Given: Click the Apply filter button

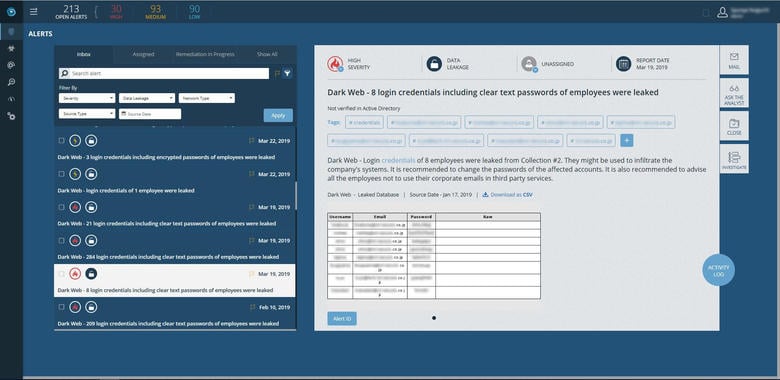Looking at the screenshot, I should coord(278,115).
